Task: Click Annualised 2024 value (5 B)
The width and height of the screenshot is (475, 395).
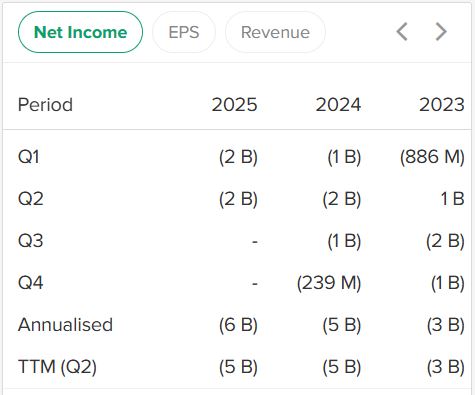Action: (x=342, y=325)
